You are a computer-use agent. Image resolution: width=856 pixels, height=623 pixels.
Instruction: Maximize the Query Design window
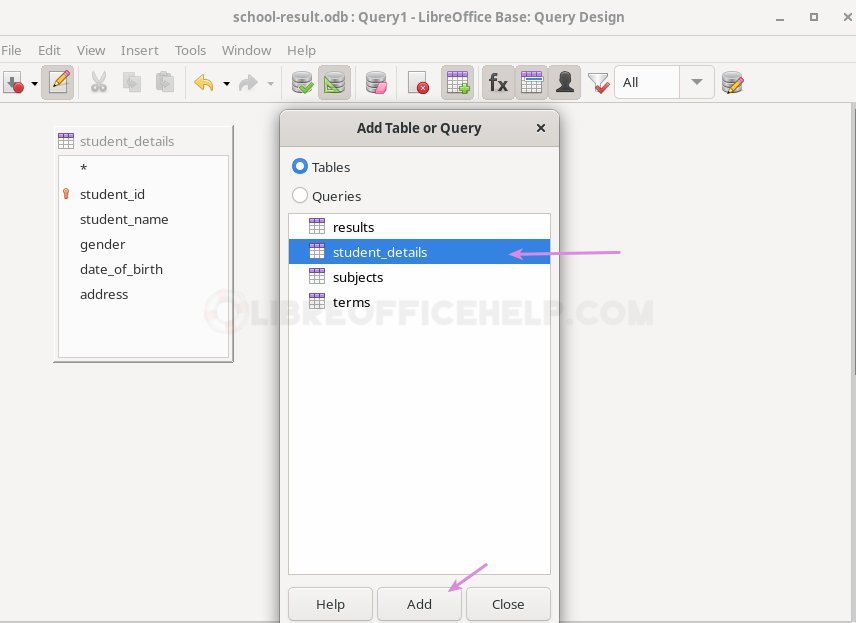[x=814, y=17]
